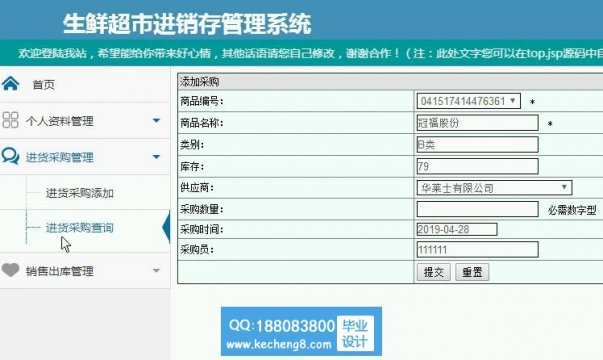
Task: Click the 库存 field showing 79
Action: [477, 166]
